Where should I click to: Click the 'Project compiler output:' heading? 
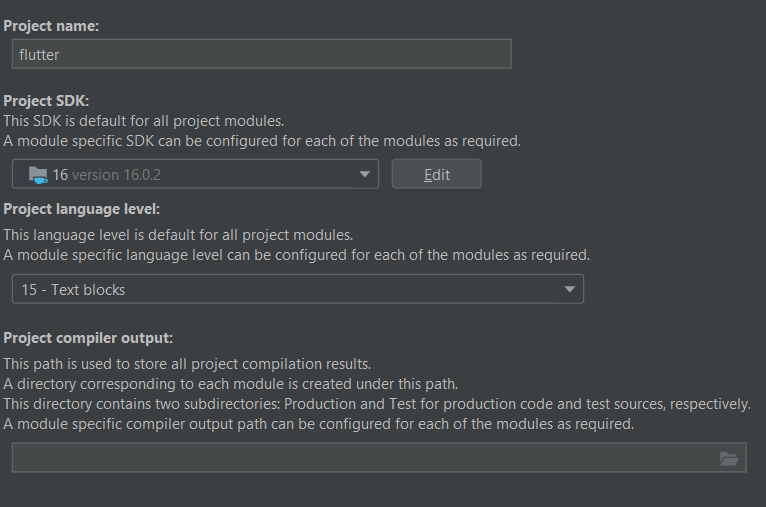[88, 337]
